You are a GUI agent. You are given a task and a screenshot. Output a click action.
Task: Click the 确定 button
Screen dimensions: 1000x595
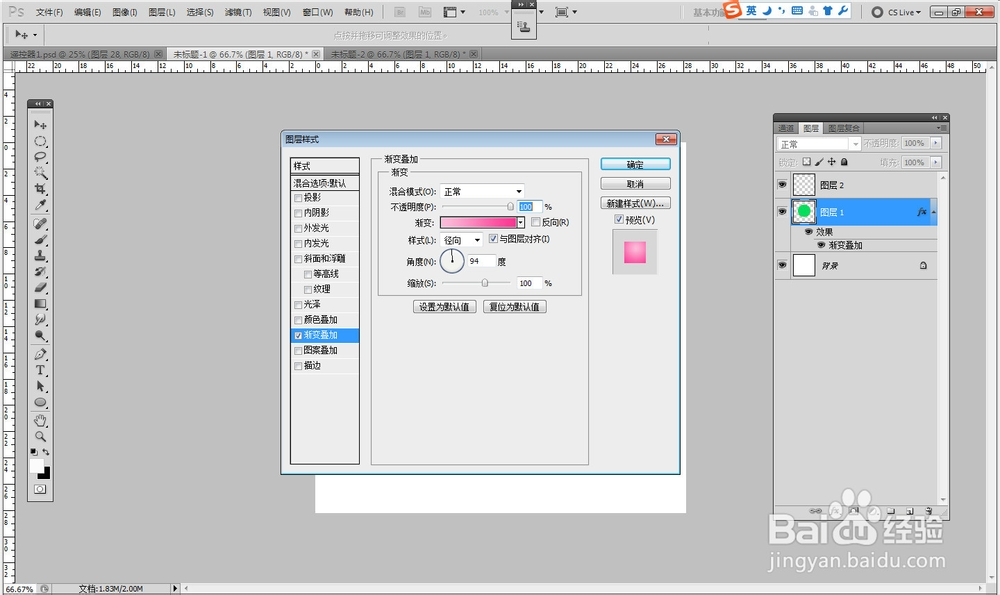[635, 165]
